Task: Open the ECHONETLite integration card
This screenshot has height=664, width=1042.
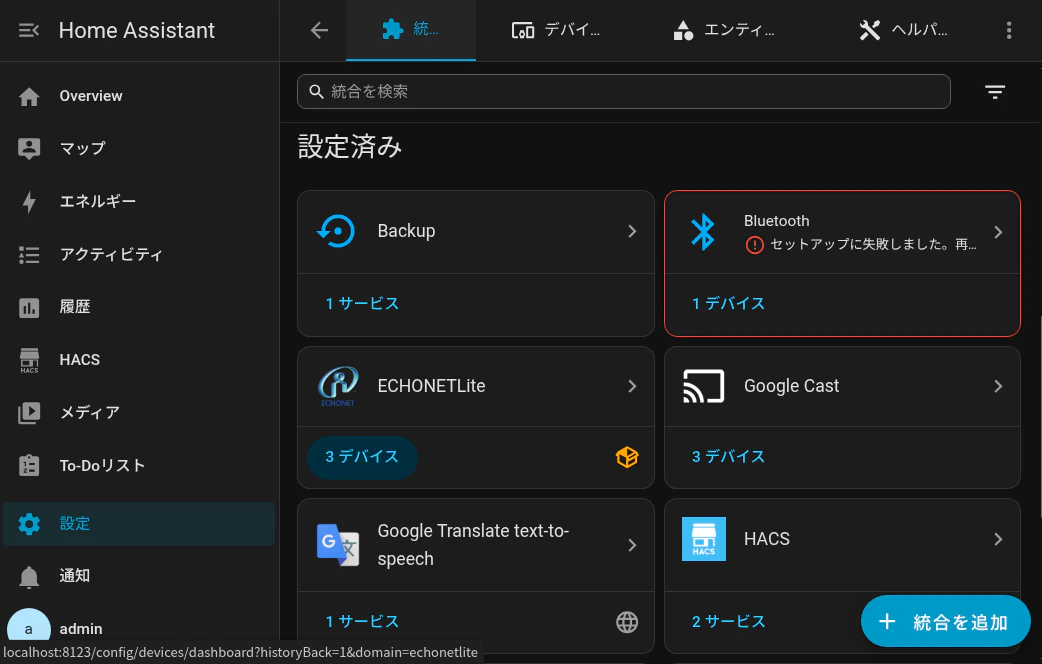Action: click(476, 386)
